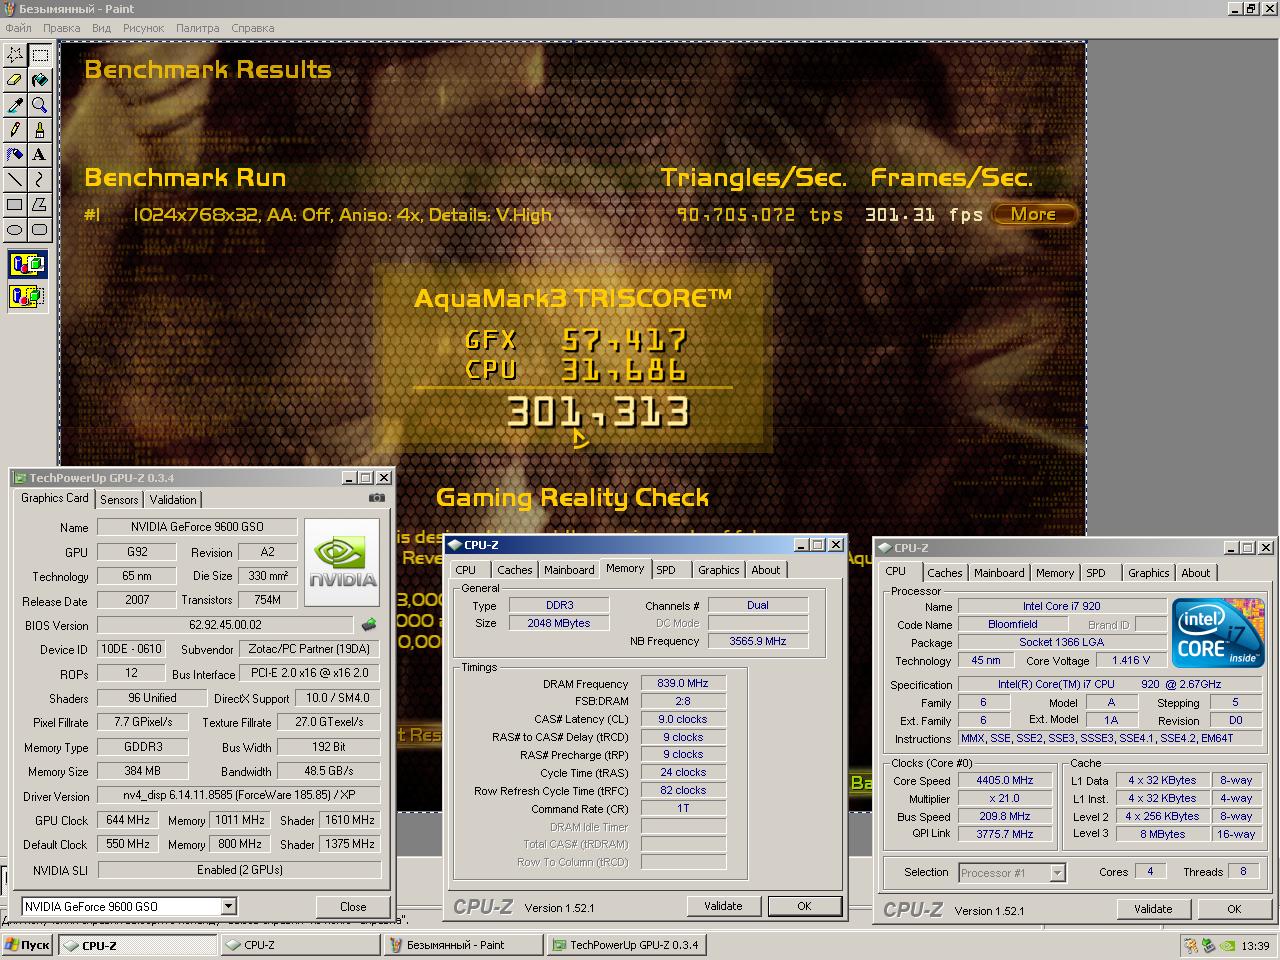The width and height of the screenshot is (1280, 960).
Task: Choose the Ellipse shape tool
Action: click(x=15, y=230)
